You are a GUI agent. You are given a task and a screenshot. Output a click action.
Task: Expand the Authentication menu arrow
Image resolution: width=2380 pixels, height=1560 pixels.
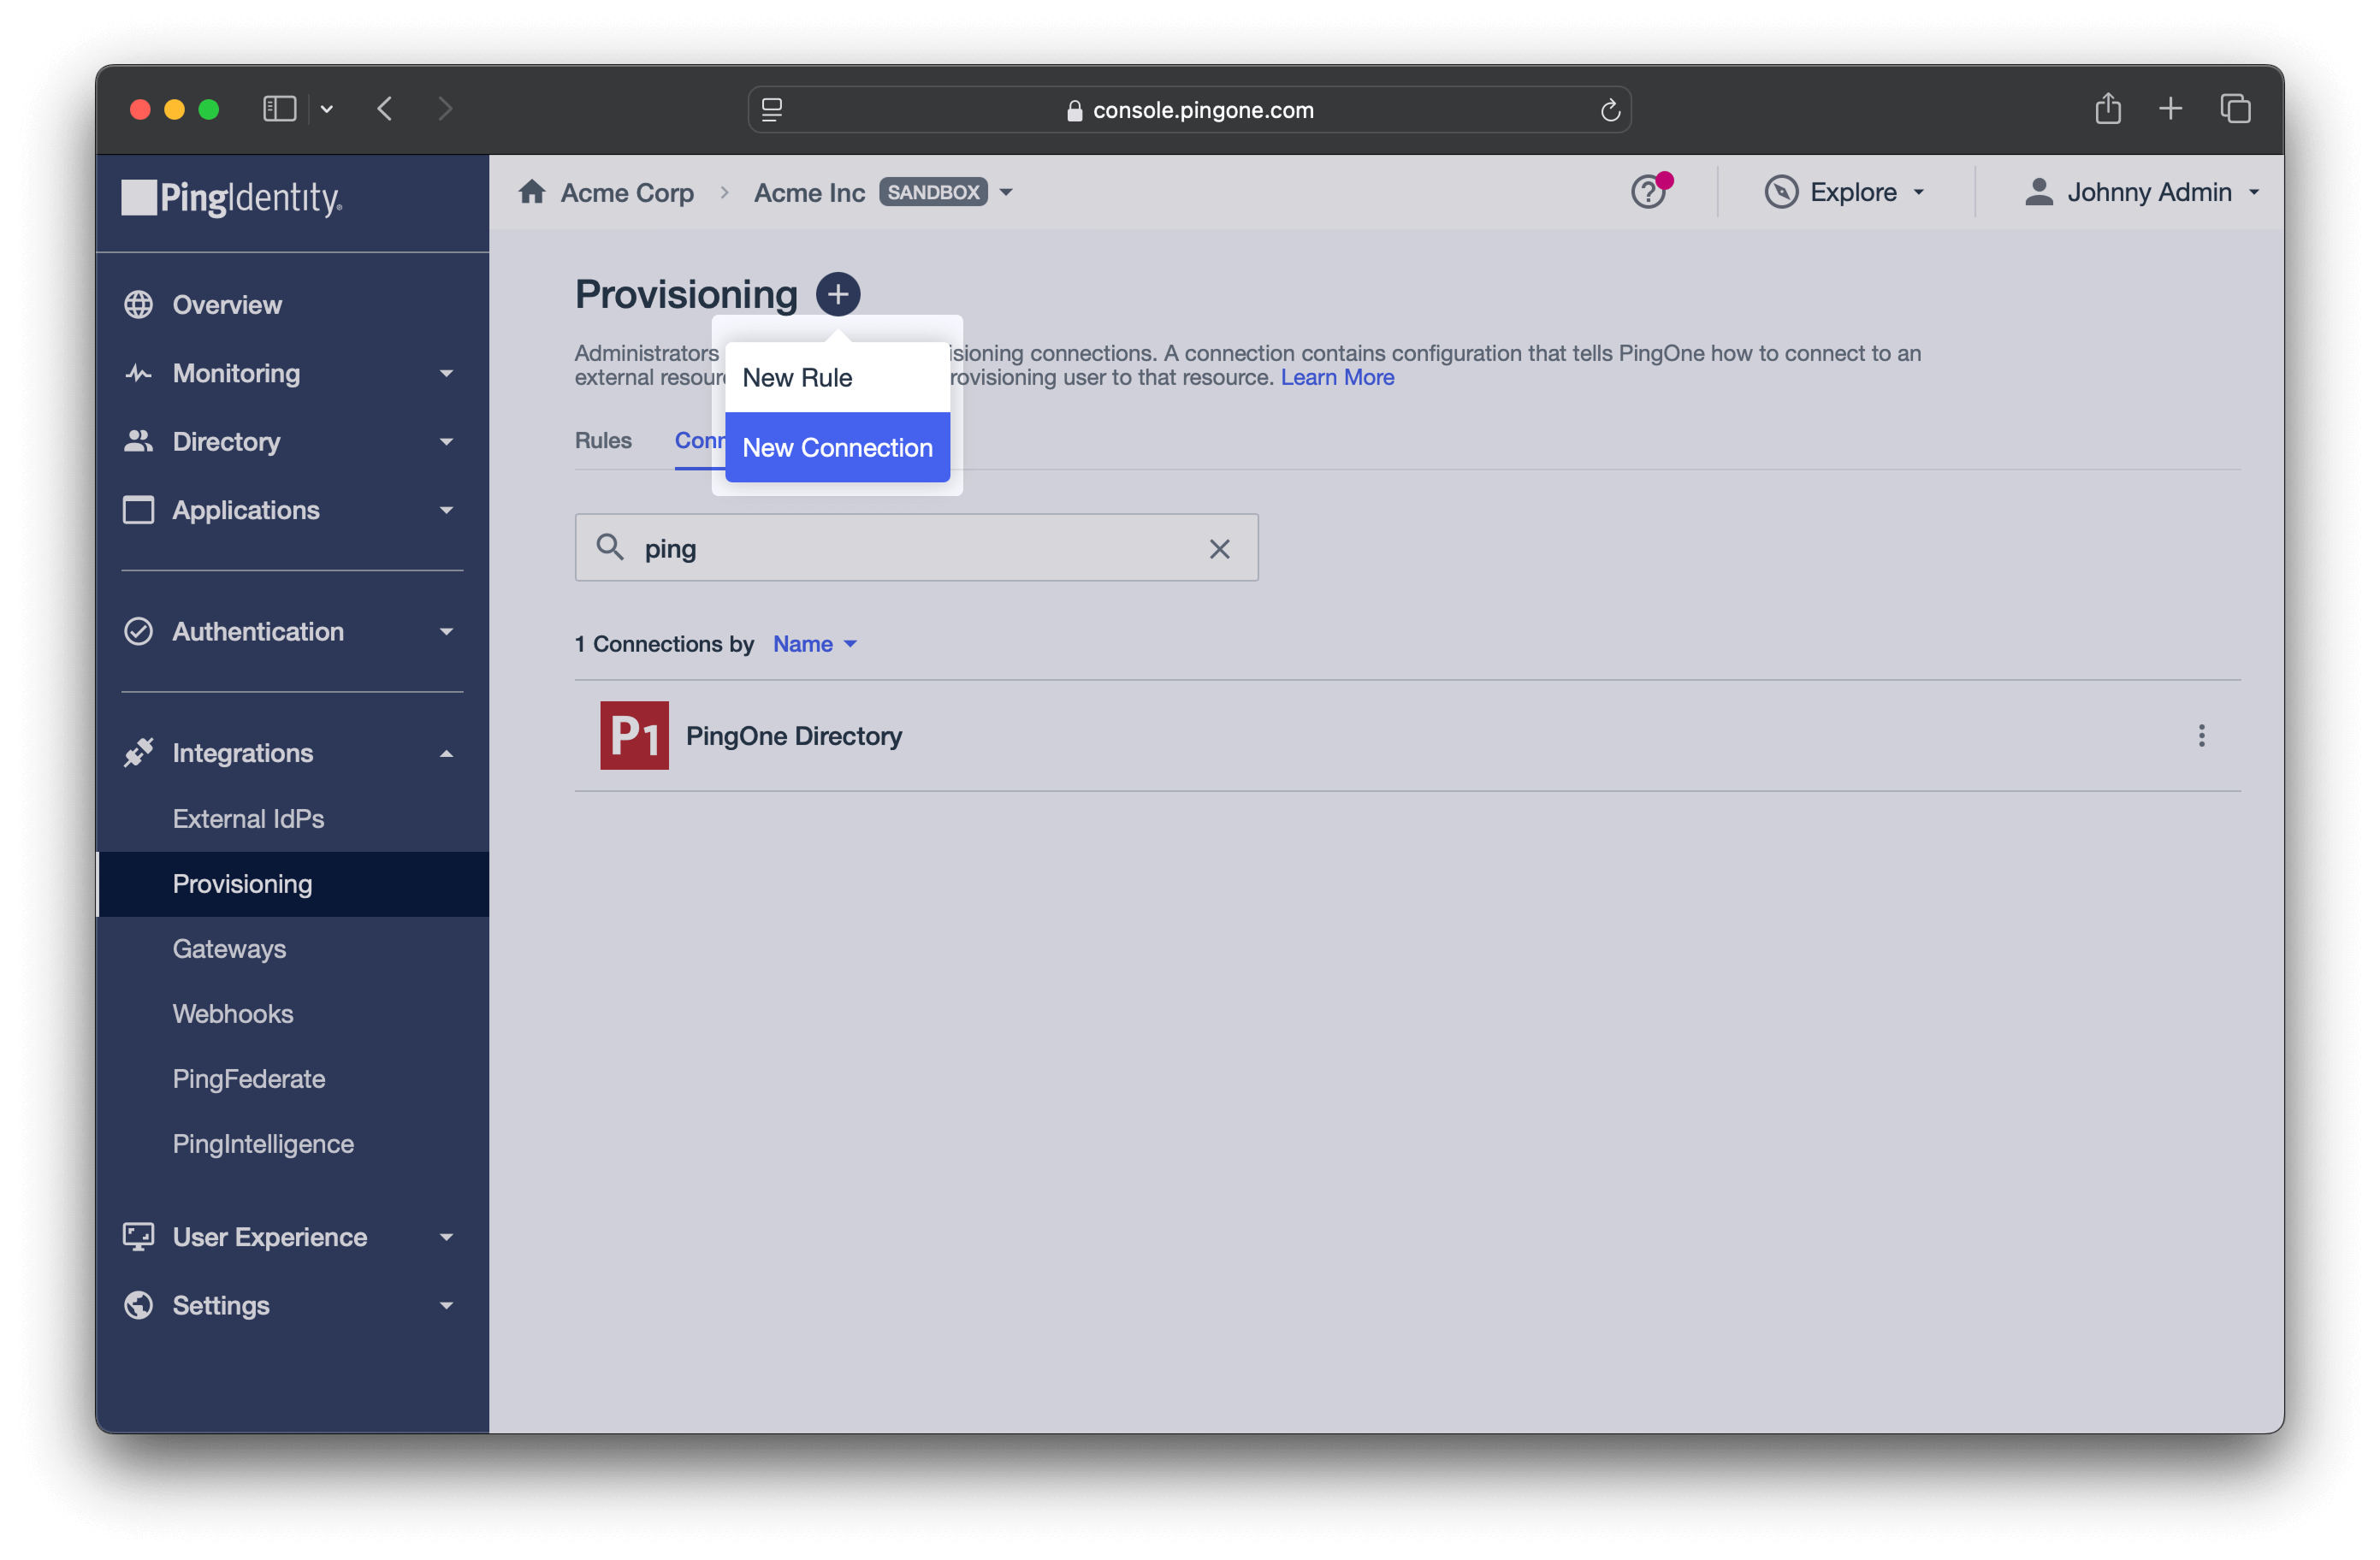(x=446, y=632)
